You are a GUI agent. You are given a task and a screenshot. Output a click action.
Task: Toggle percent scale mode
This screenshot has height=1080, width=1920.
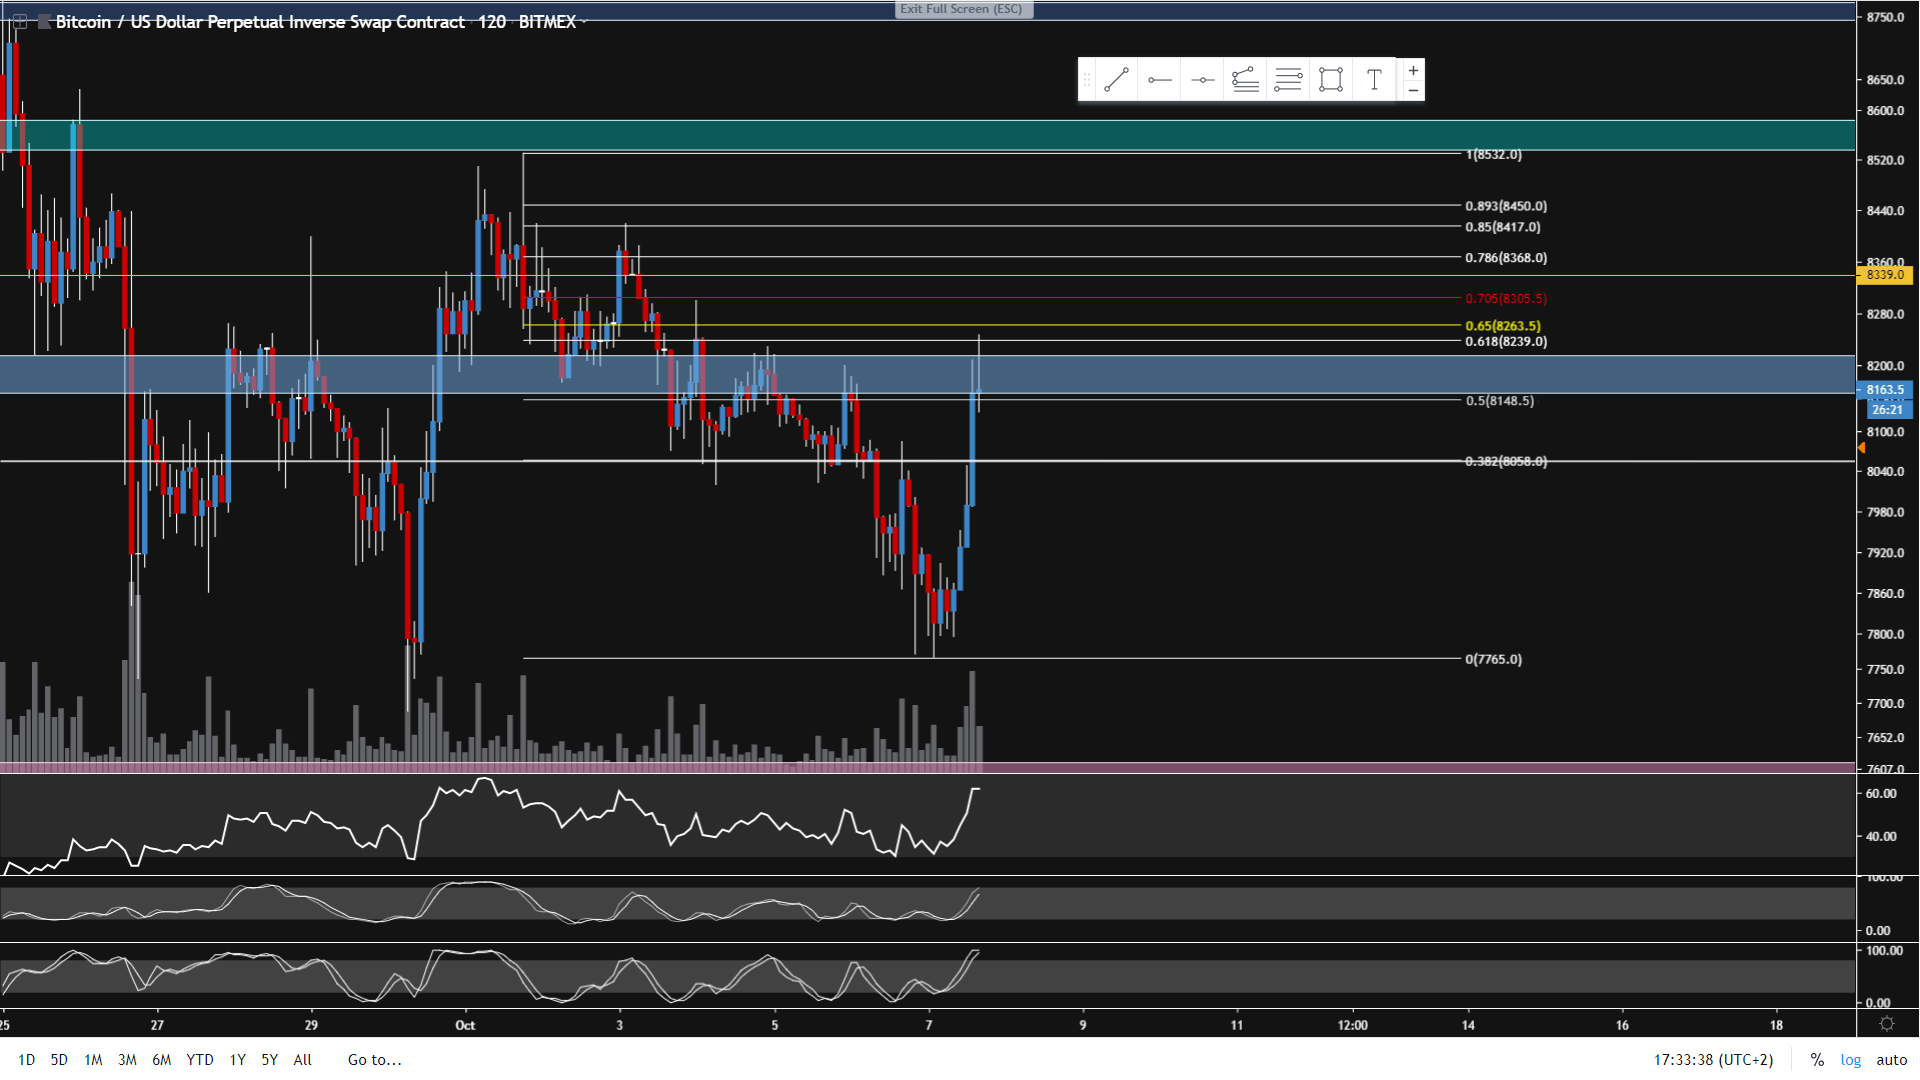tap(1817, 1060)
